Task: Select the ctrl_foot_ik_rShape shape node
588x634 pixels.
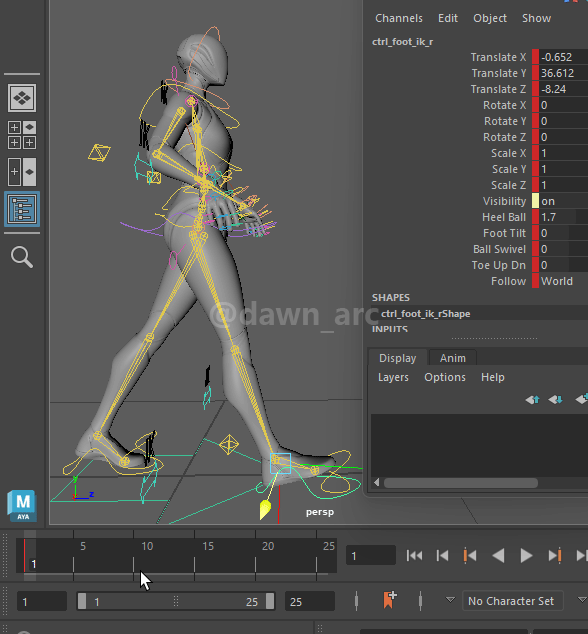Action: click(x=425, y=314)
